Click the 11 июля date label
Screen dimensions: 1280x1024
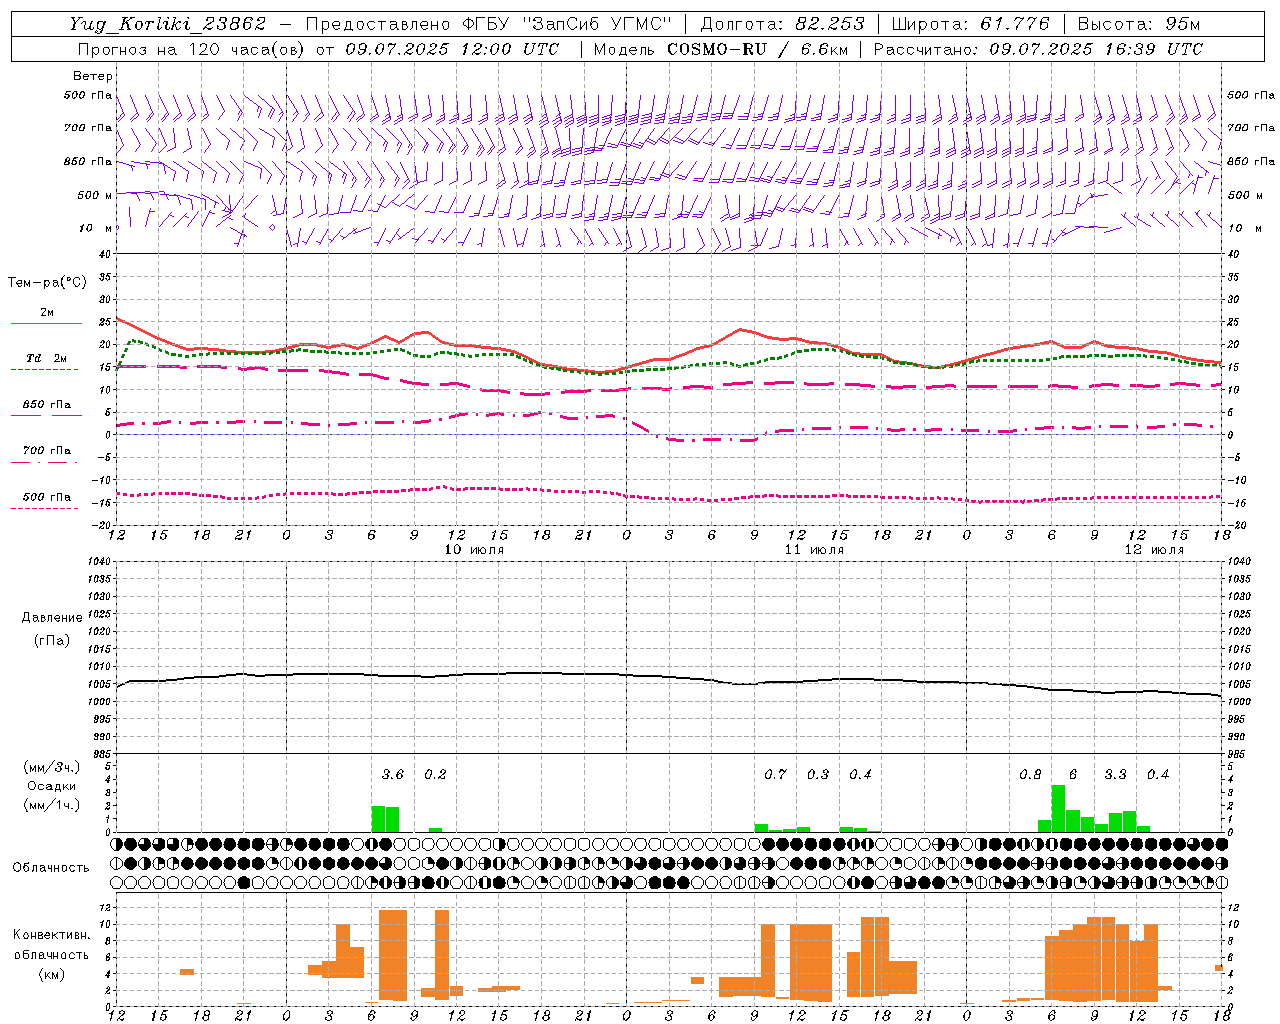[814, 550]
